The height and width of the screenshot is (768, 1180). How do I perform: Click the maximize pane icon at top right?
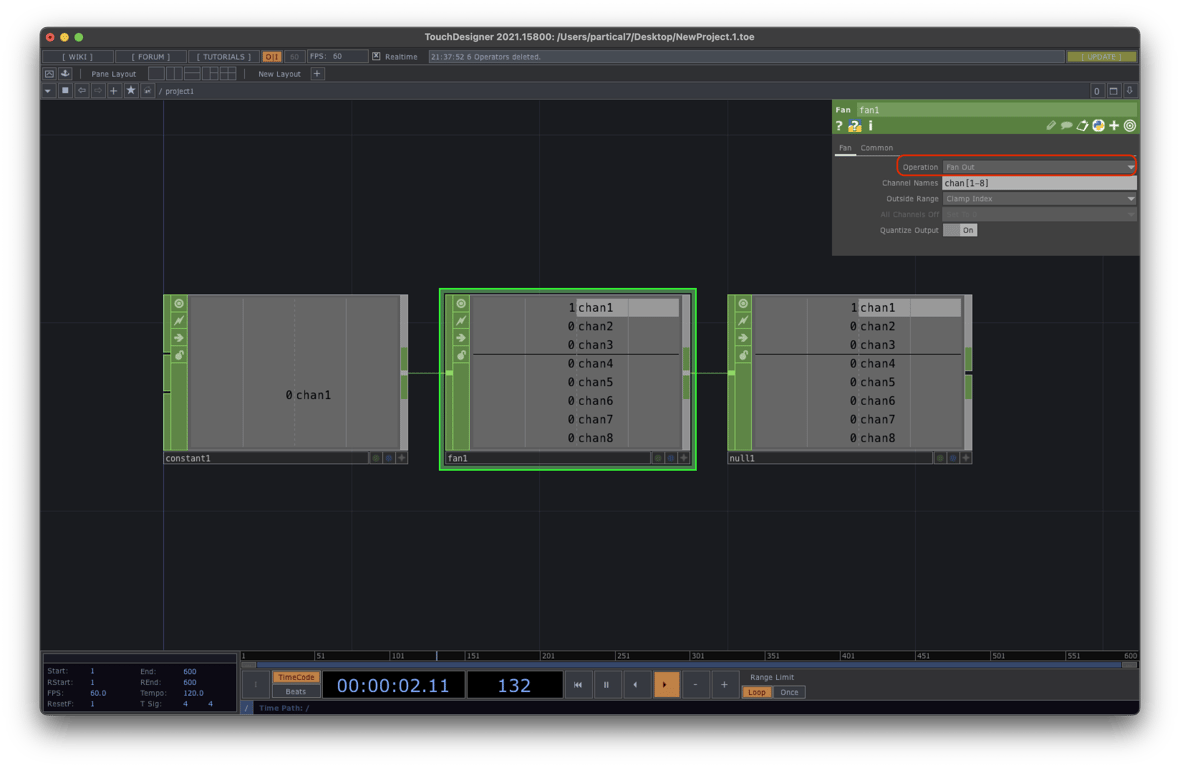[1114, 91]
